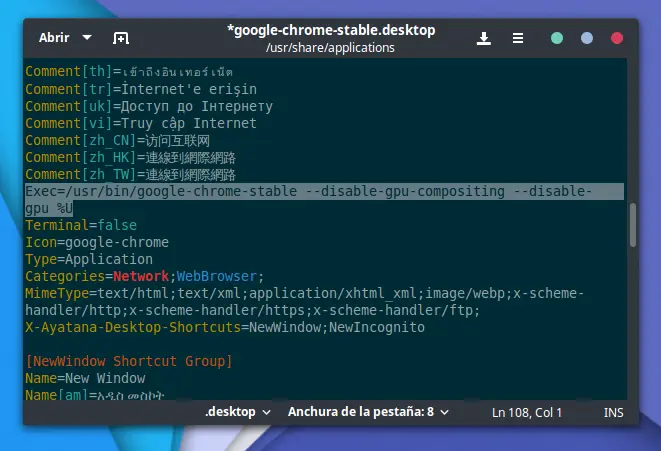Viewport: 661px width, 451px height.
Task: Click the [NewWindow Shortcut Group] header
Action: point(129,362)
